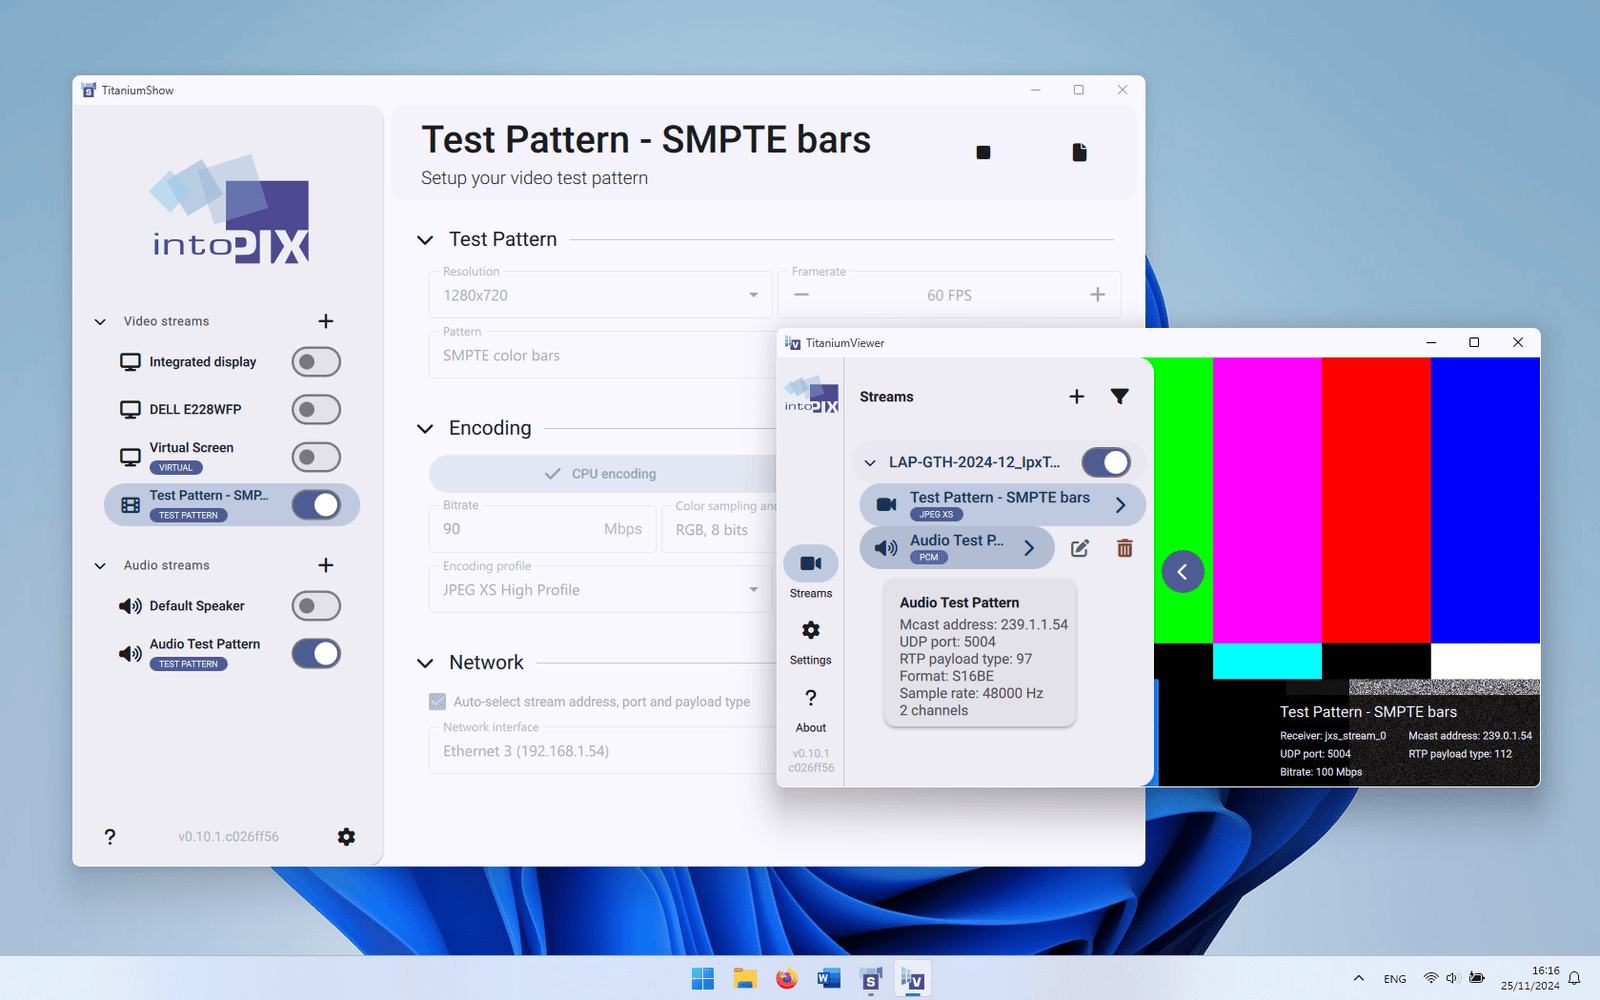Viewport: 1600px width, 1000px height.
Task: Disable Audio Test Pattern stream toggle
Action: [x=316, y=654]
